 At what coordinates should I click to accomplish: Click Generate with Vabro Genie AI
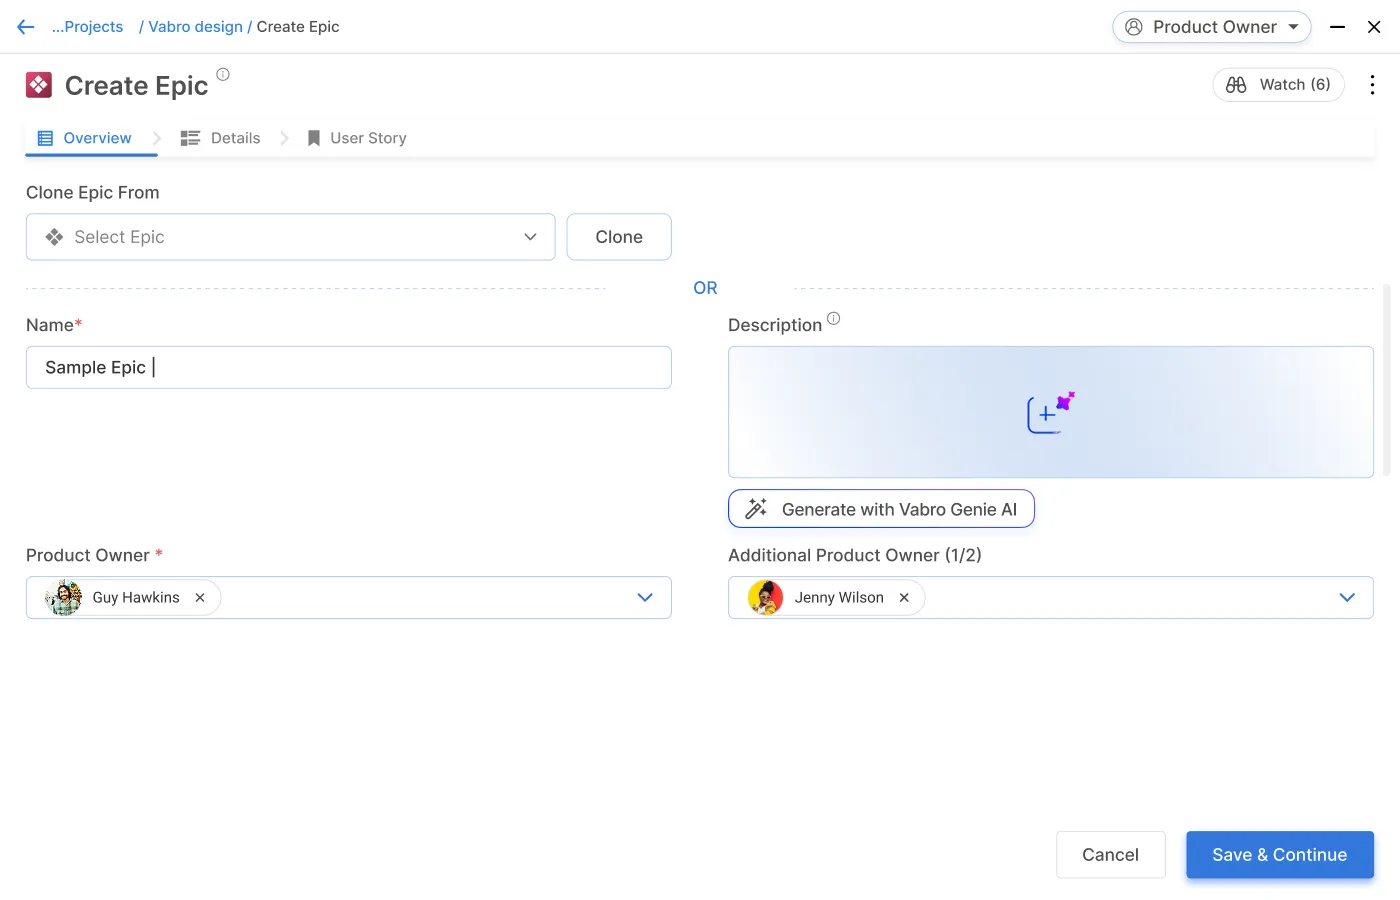[881, 509]
